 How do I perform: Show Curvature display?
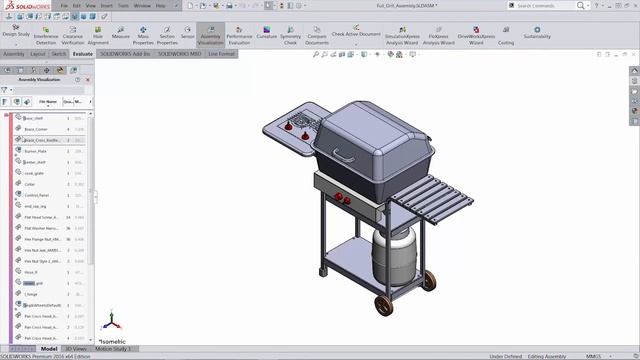(x=267, y=33)
